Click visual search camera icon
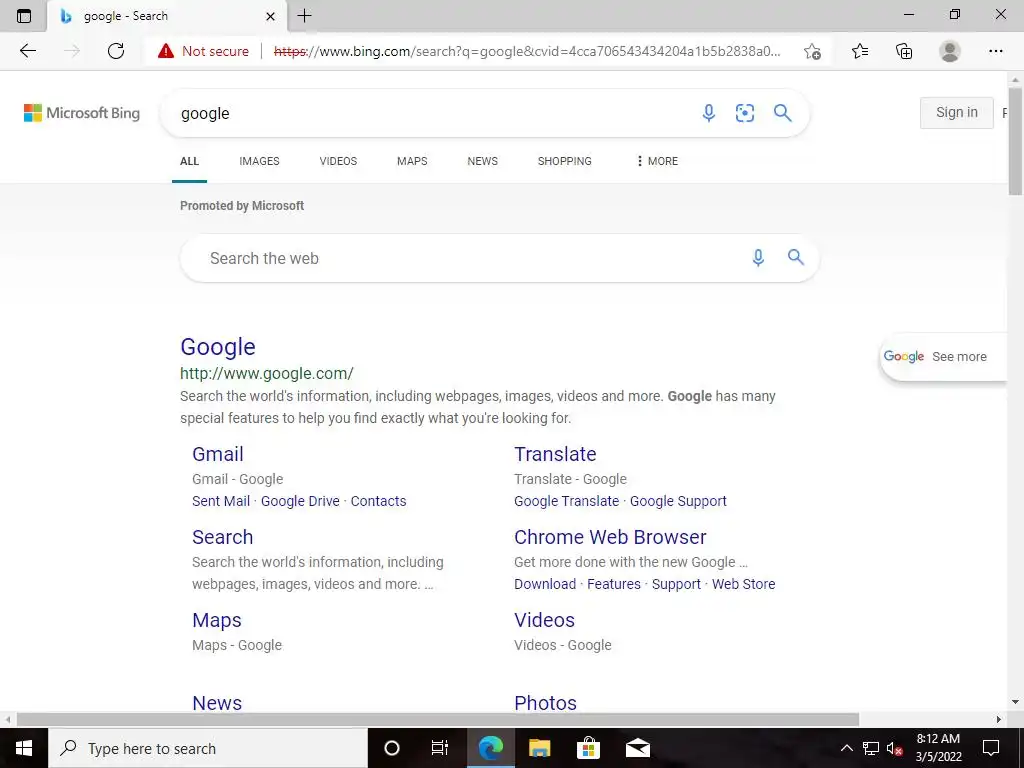The height and width of the screenshot is (768, 1024). (744, 113)
